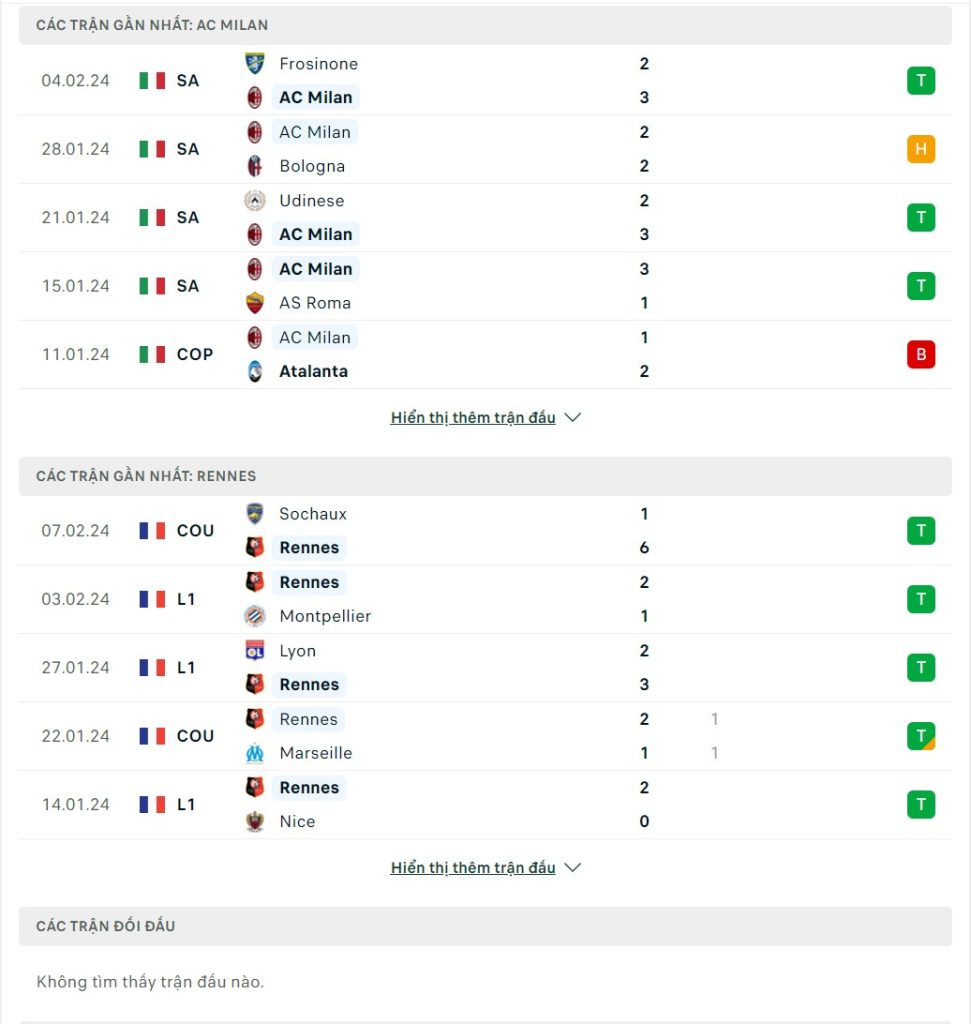Open the Frosinone team name
This screenshot has width=971, height=1024.
pos(319,63)
